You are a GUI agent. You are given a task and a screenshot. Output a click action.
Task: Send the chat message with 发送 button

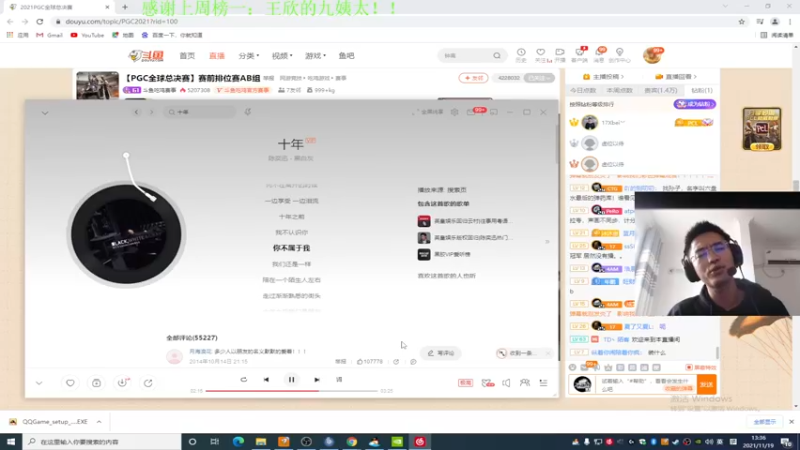[x=706, y=384]
